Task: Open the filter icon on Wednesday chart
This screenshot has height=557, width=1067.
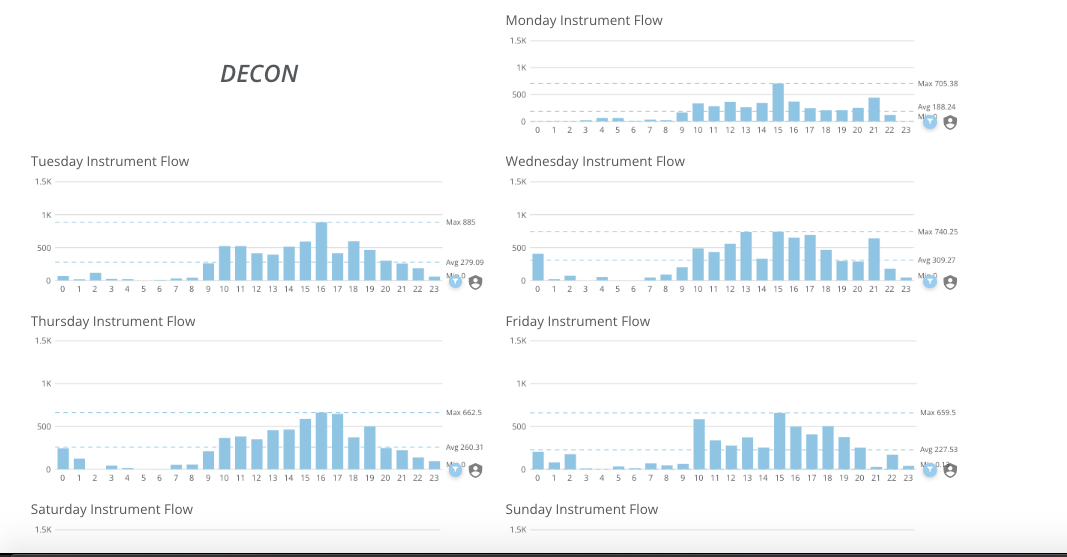Action: [x=930, y=282]
